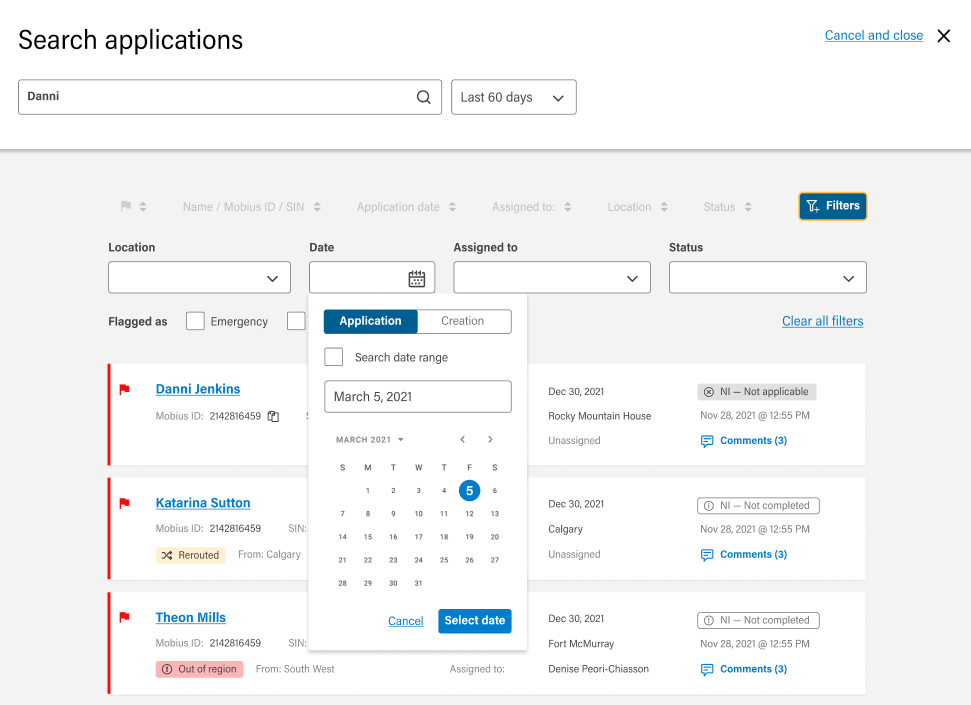This screenshot has width=971, height=705.
Task: Click the Rerouted shuffle badge
Action: coord(191,555)
